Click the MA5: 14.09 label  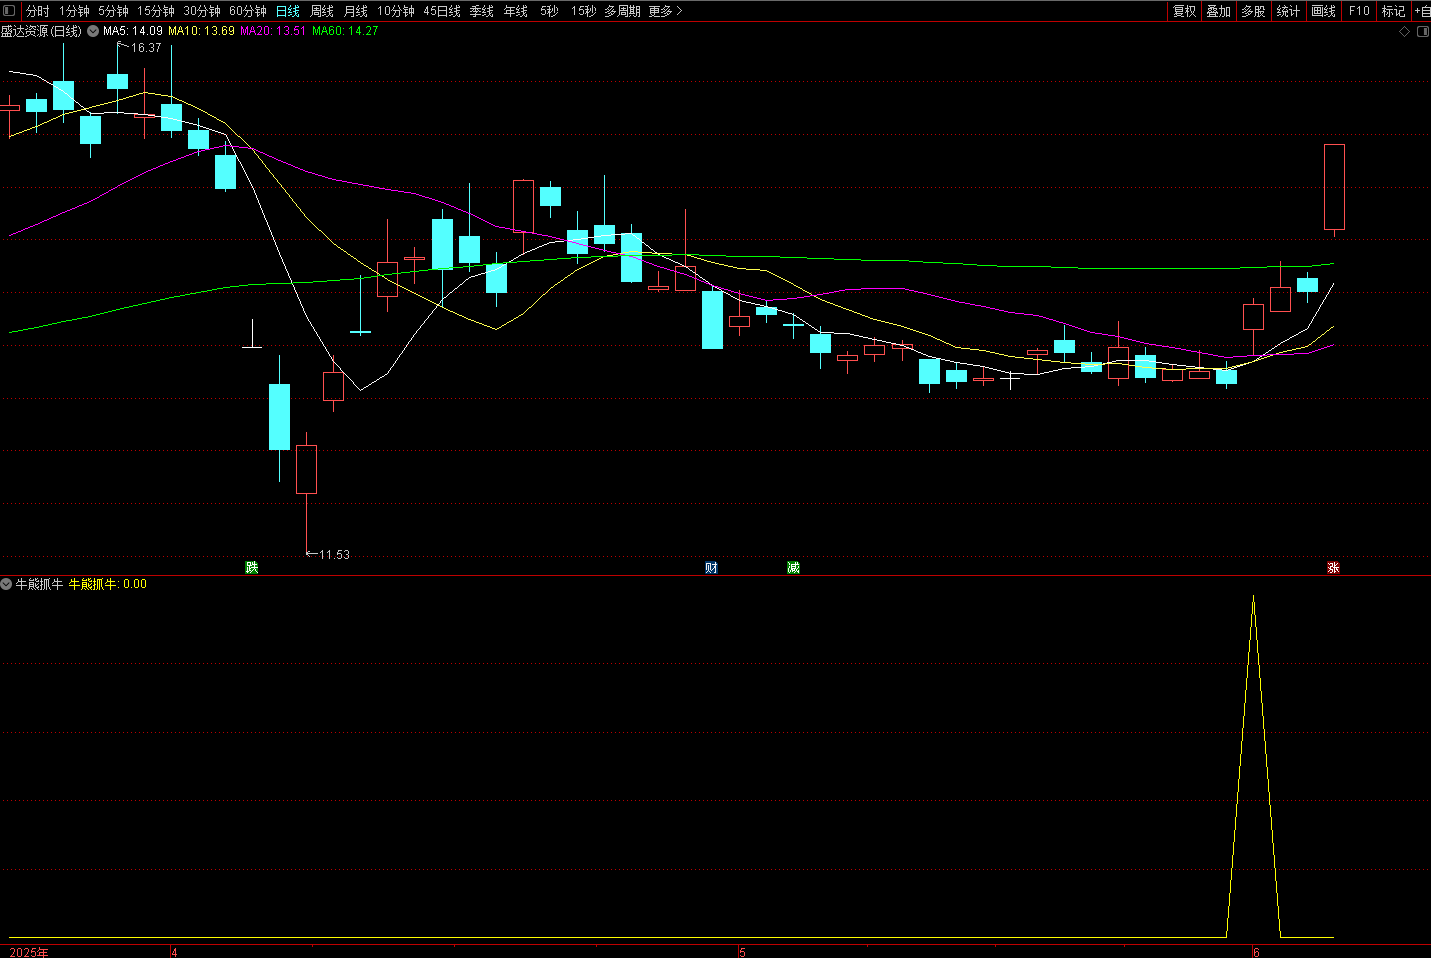pyautogui.click(x=133, y=31)
